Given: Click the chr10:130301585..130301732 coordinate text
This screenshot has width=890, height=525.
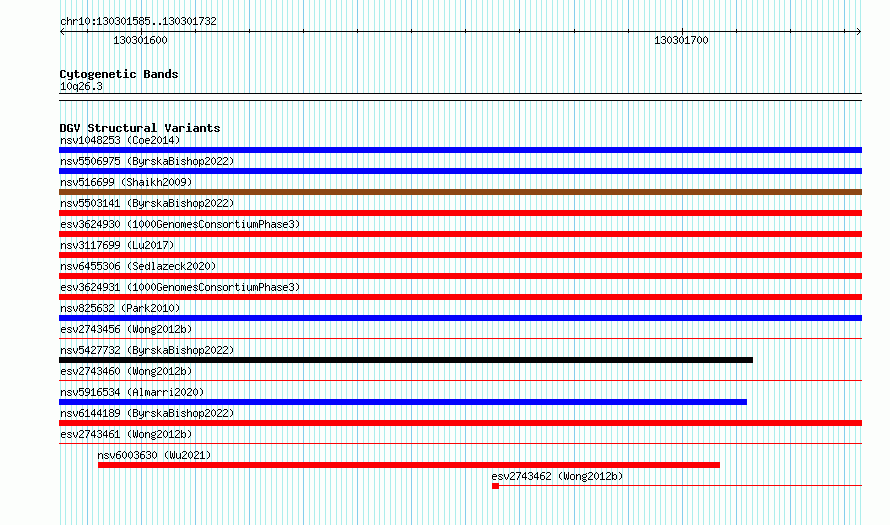Looking at the screenshot, I should coord(138,21).
